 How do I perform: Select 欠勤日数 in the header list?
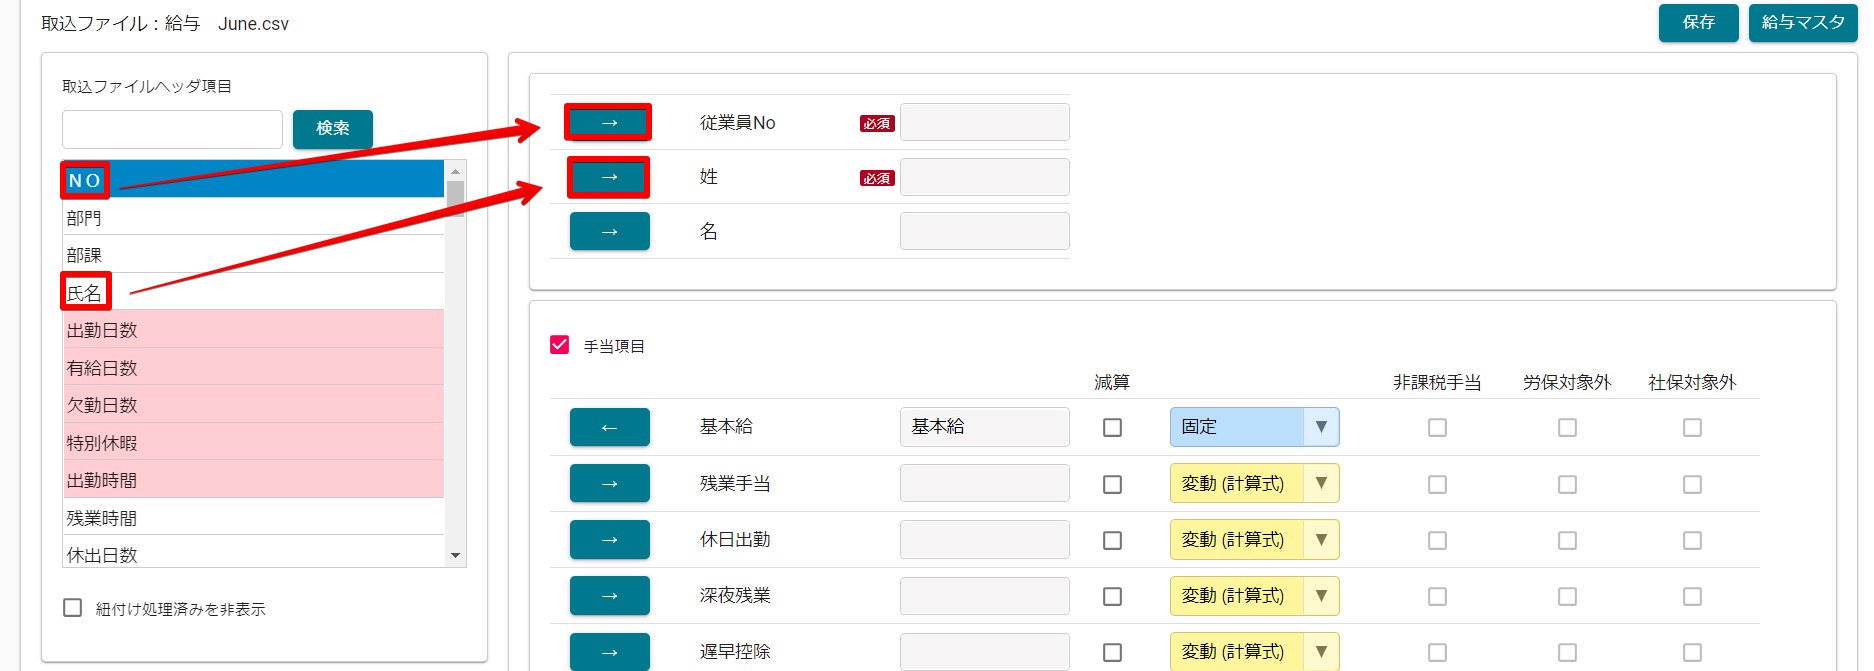pyautogui.click(x=253, y=404)
